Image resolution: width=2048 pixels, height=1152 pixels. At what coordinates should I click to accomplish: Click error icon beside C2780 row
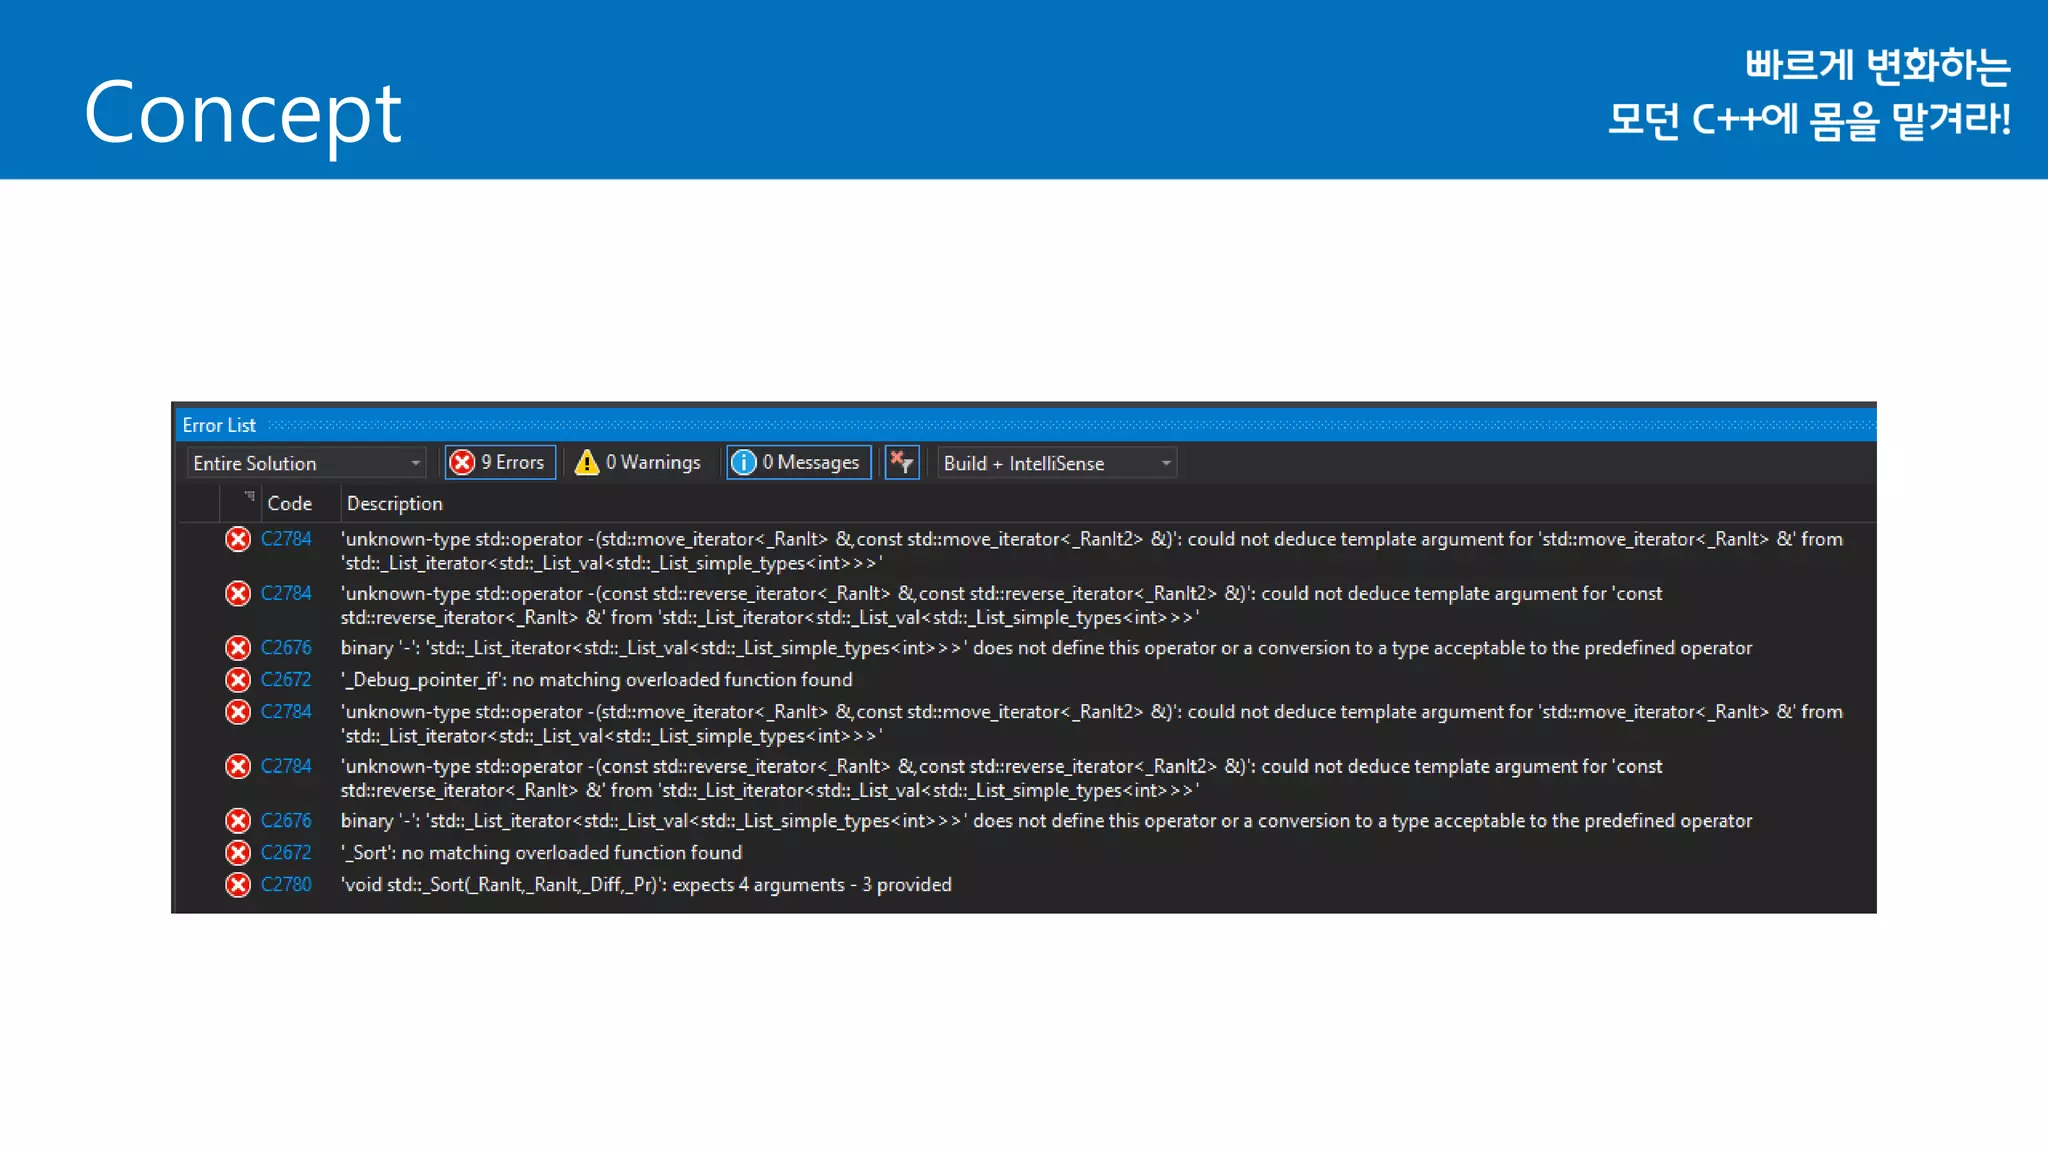pos(238,885)
